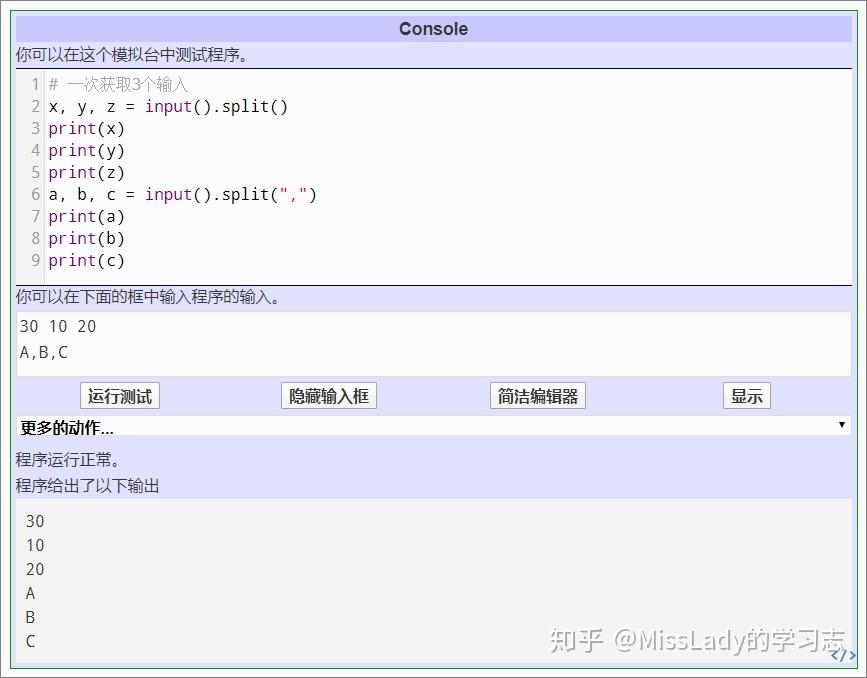
Task: Click line number 1 in the editor
Action: [x=34, y=84]
